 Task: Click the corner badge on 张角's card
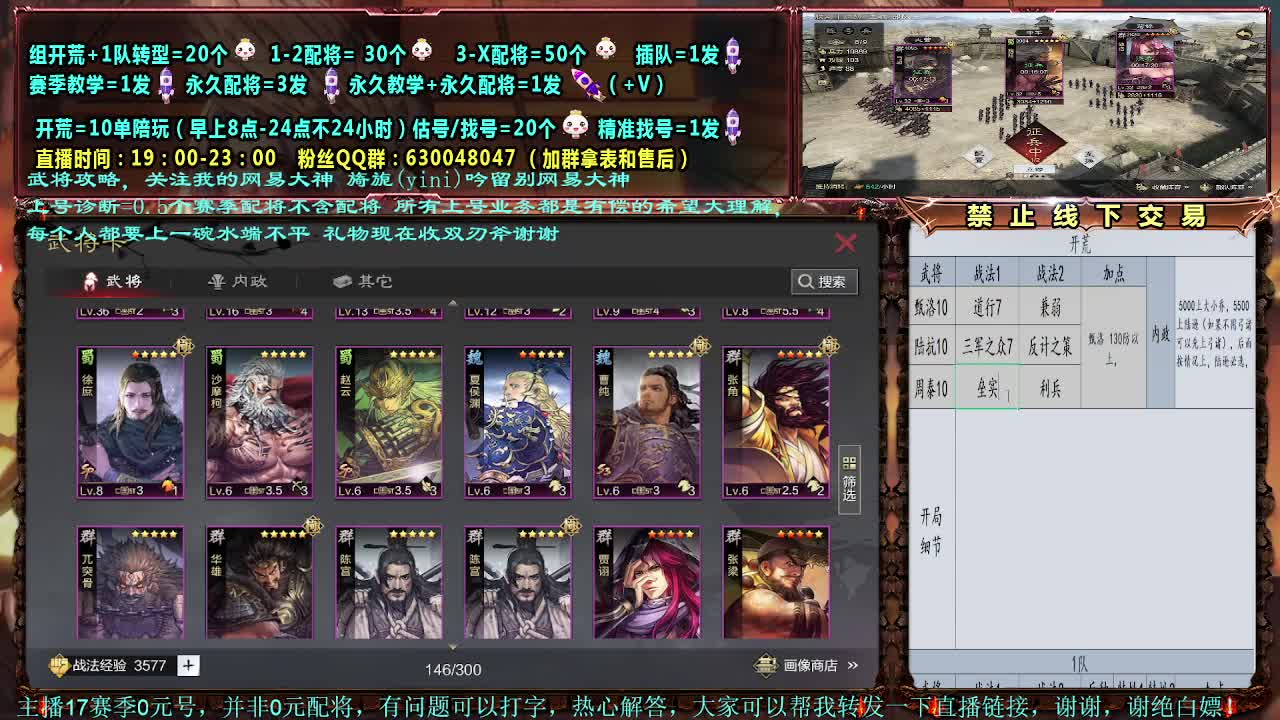click(x=829, y=346)
